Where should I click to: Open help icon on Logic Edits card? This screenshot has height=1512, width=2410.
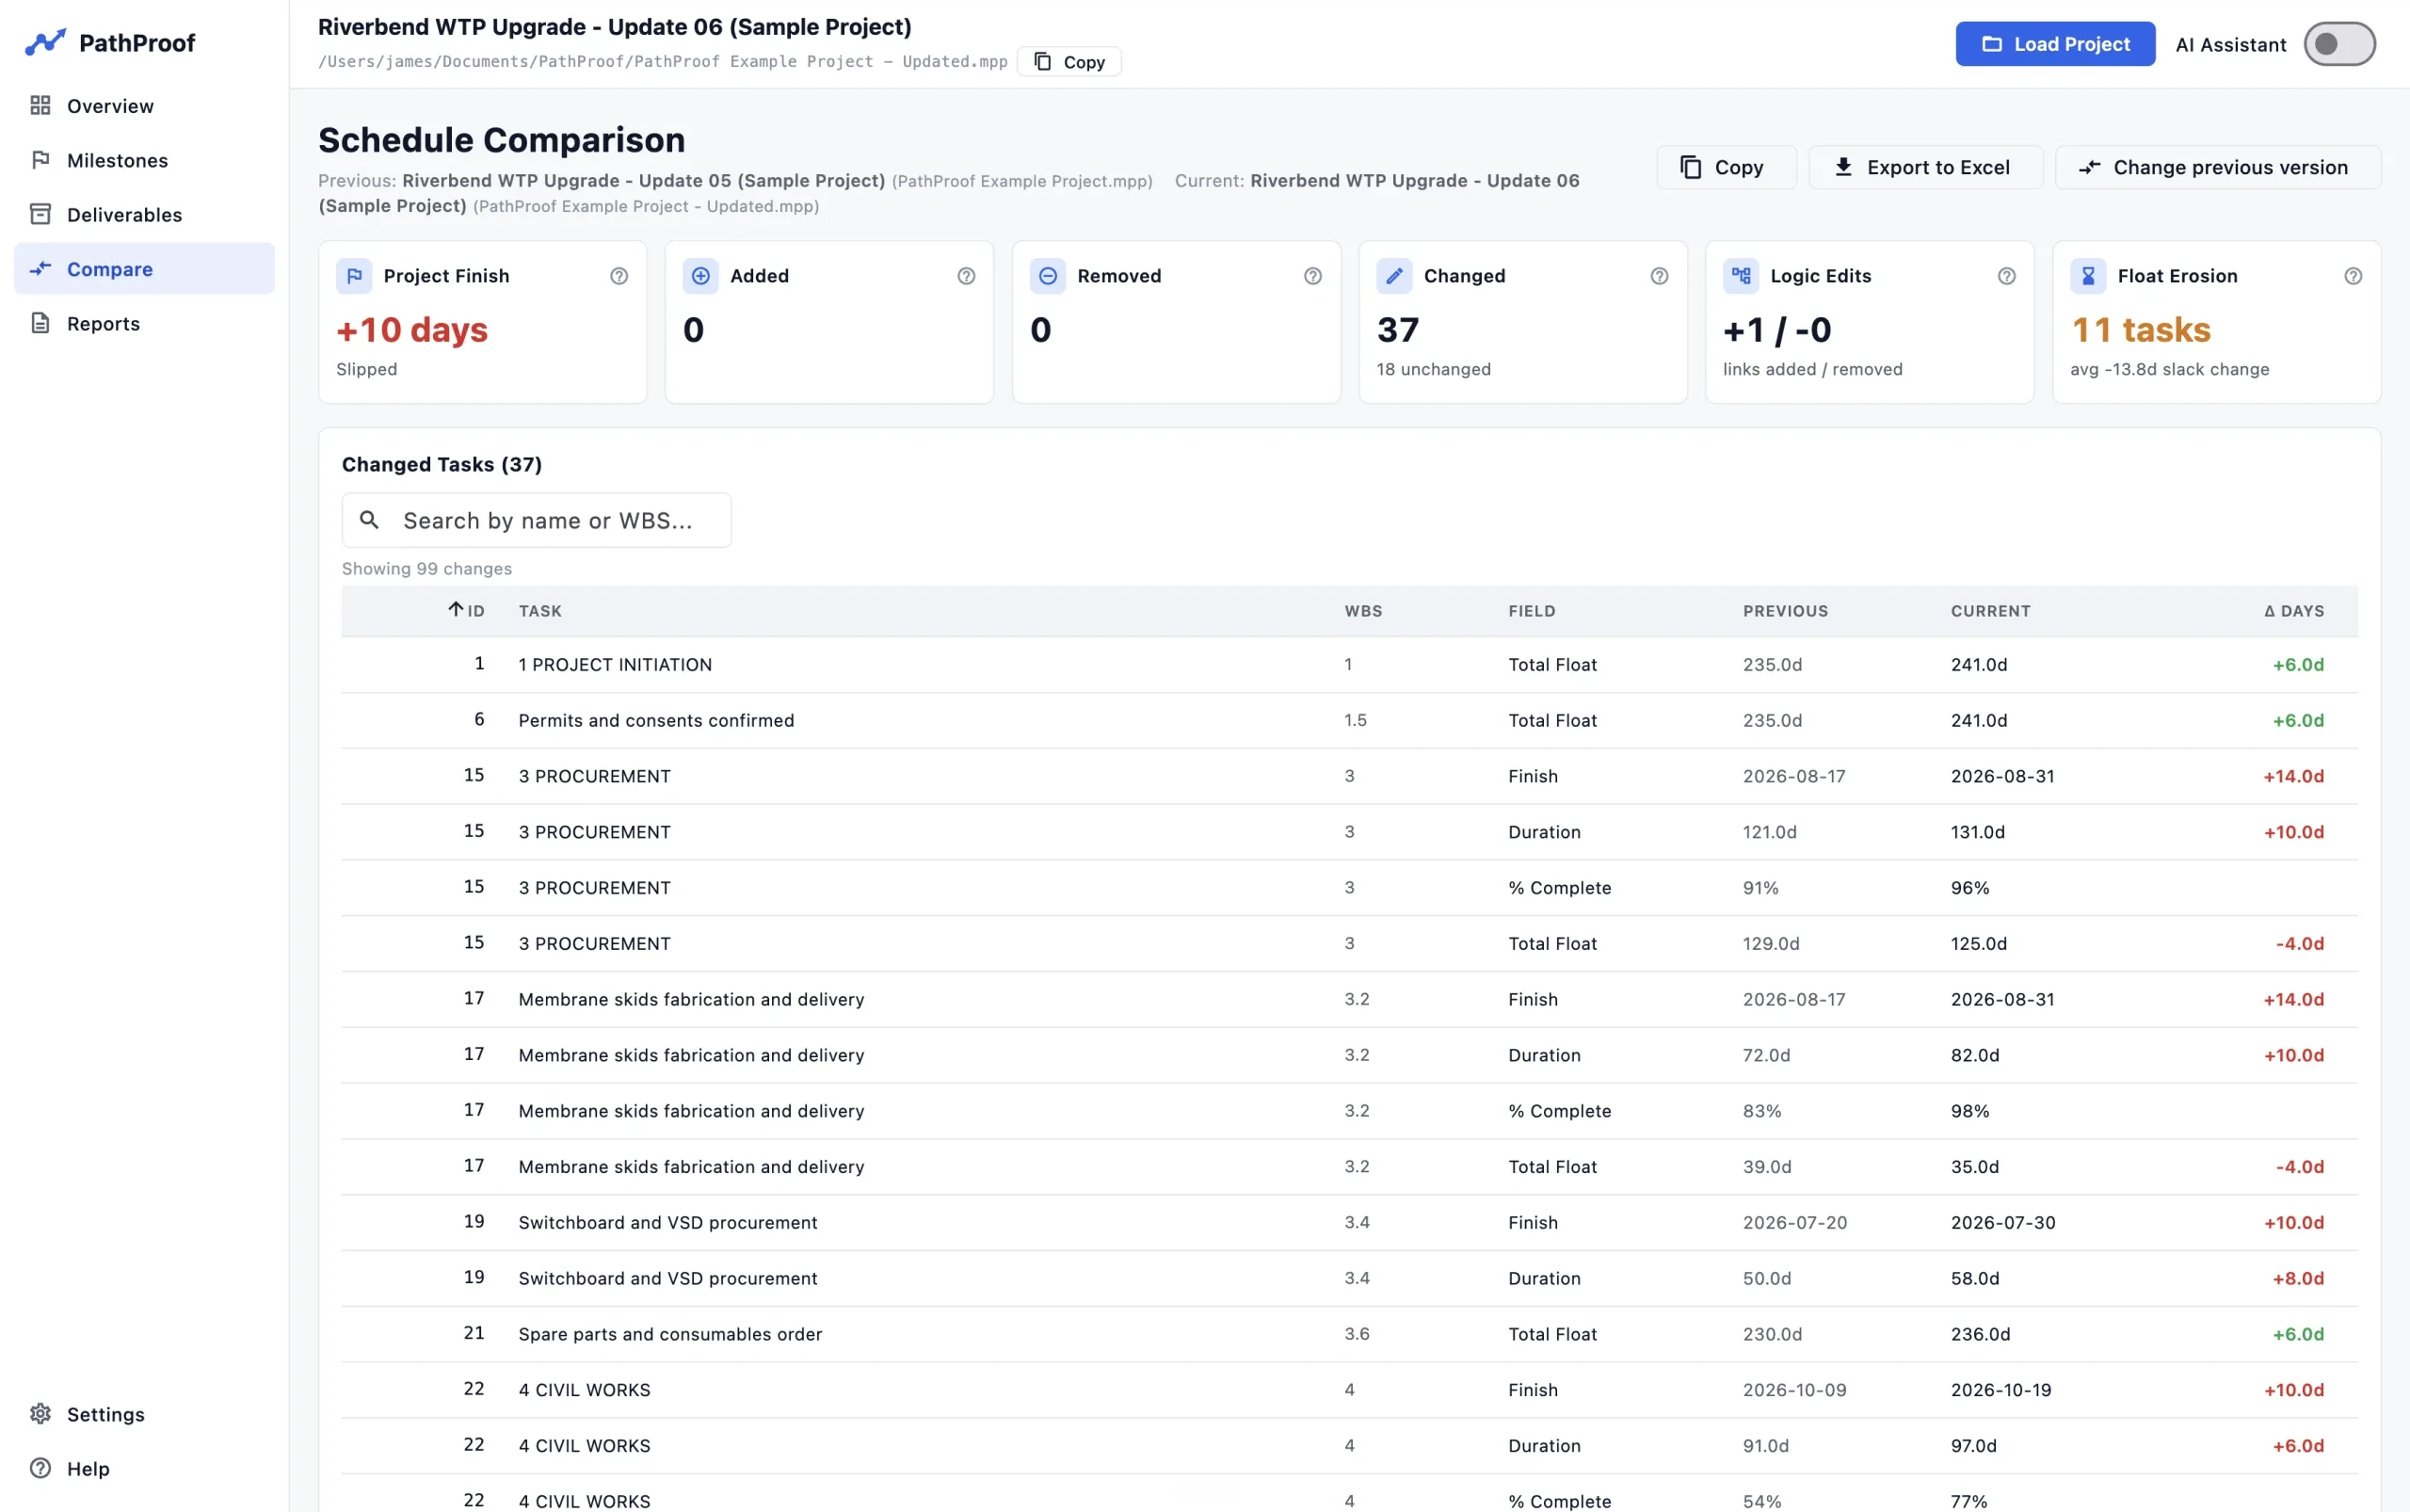(x=2006, y=276)
